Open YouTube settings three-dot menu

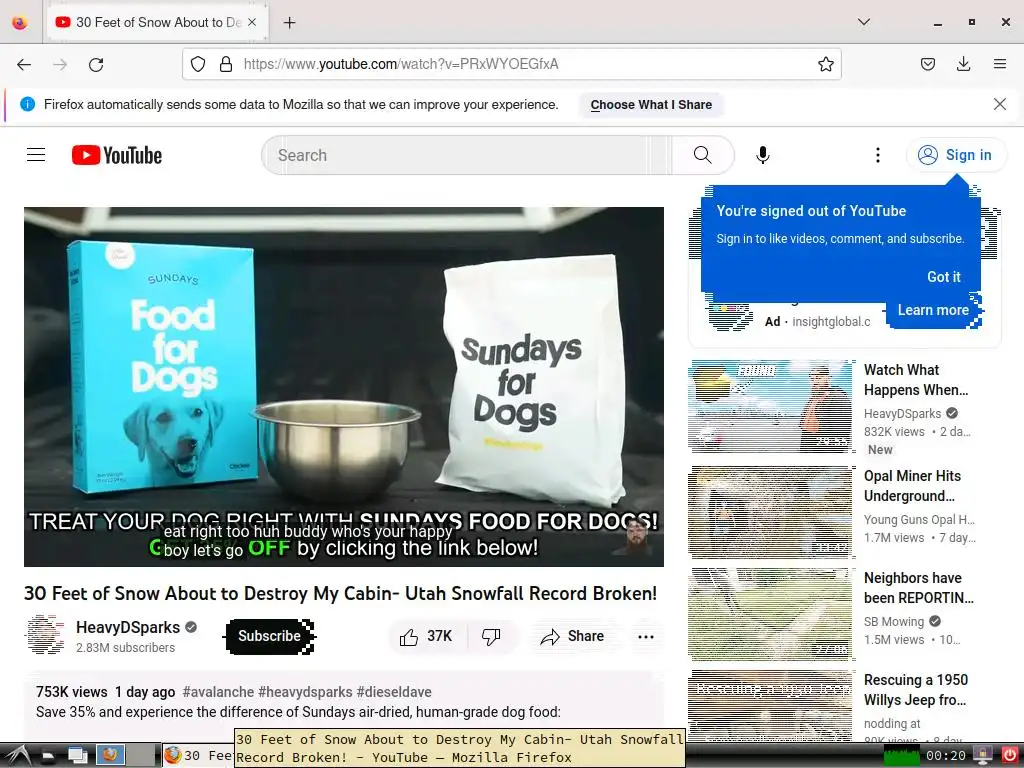pos(877,155)
